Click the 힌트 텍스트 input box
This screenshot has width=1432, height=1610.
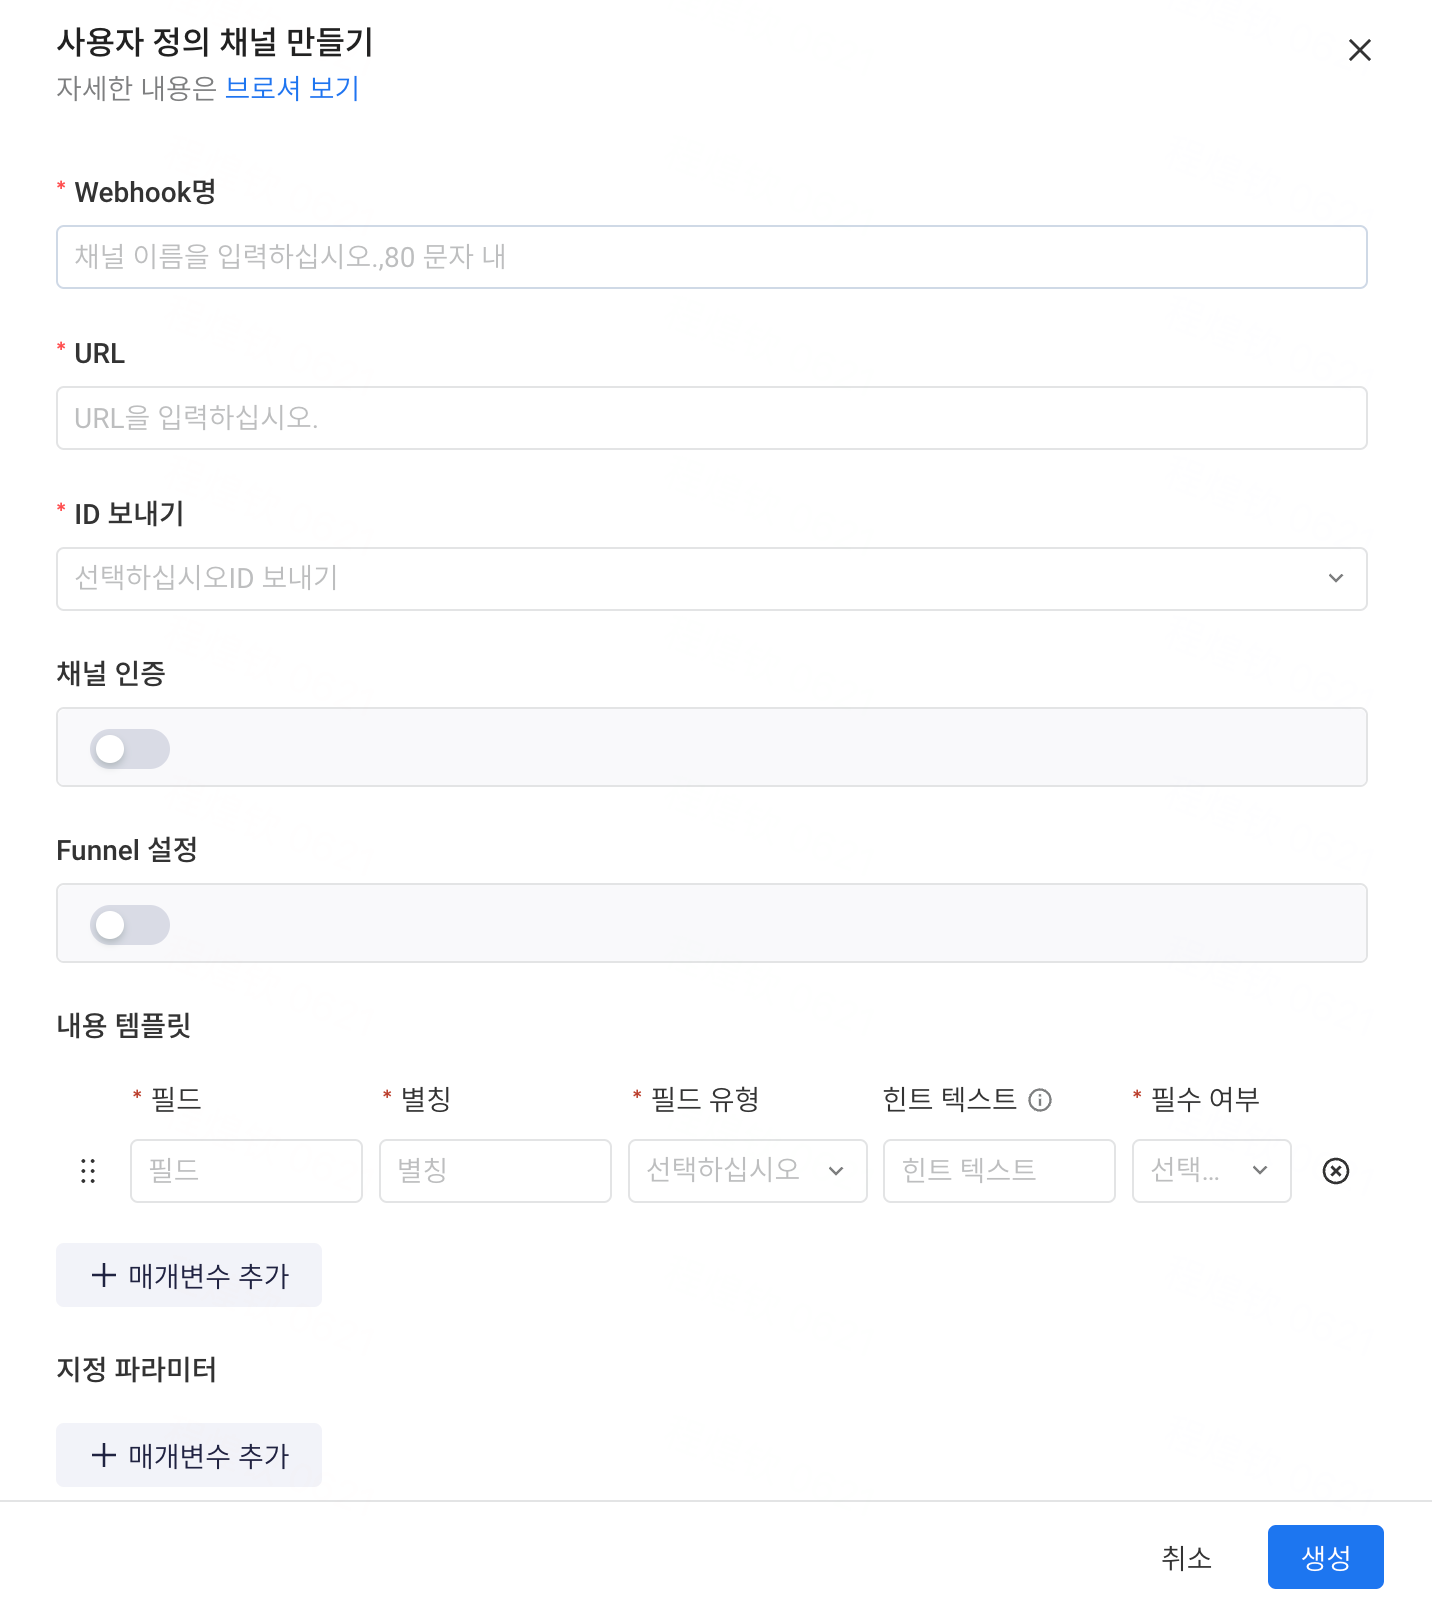click(x=999, y=1171)
